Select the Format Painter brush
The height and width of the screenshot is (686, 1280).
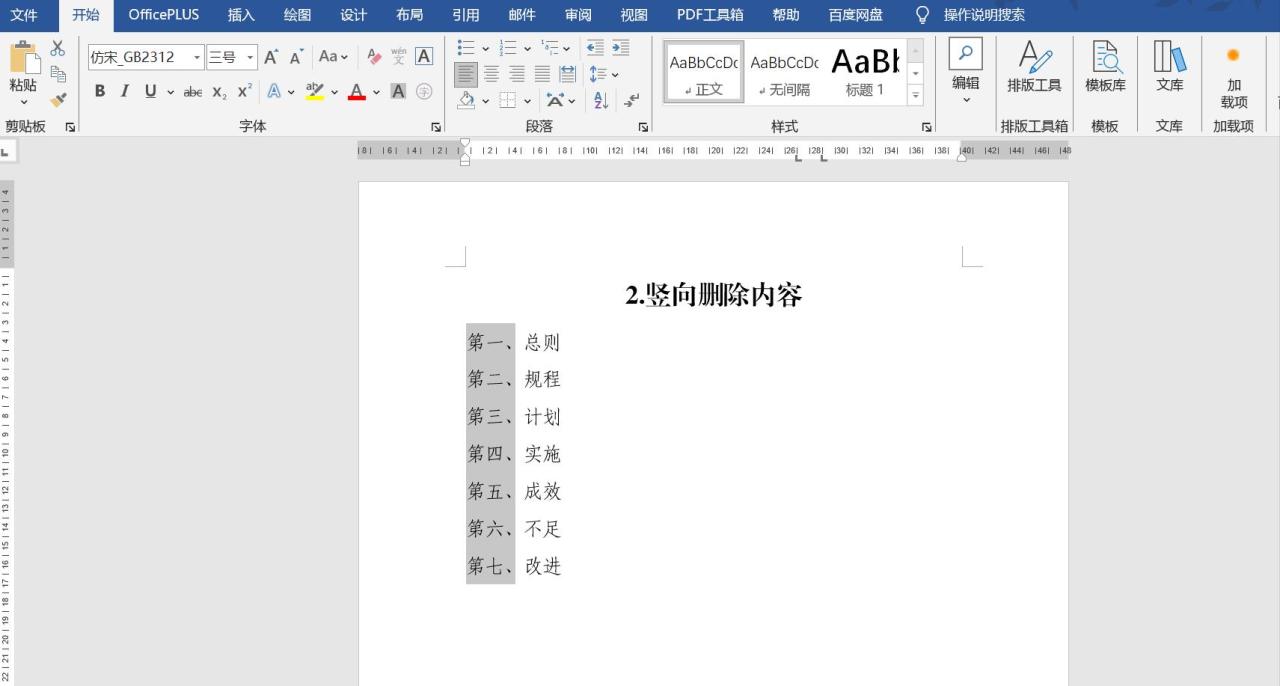(x=58, y=100)
